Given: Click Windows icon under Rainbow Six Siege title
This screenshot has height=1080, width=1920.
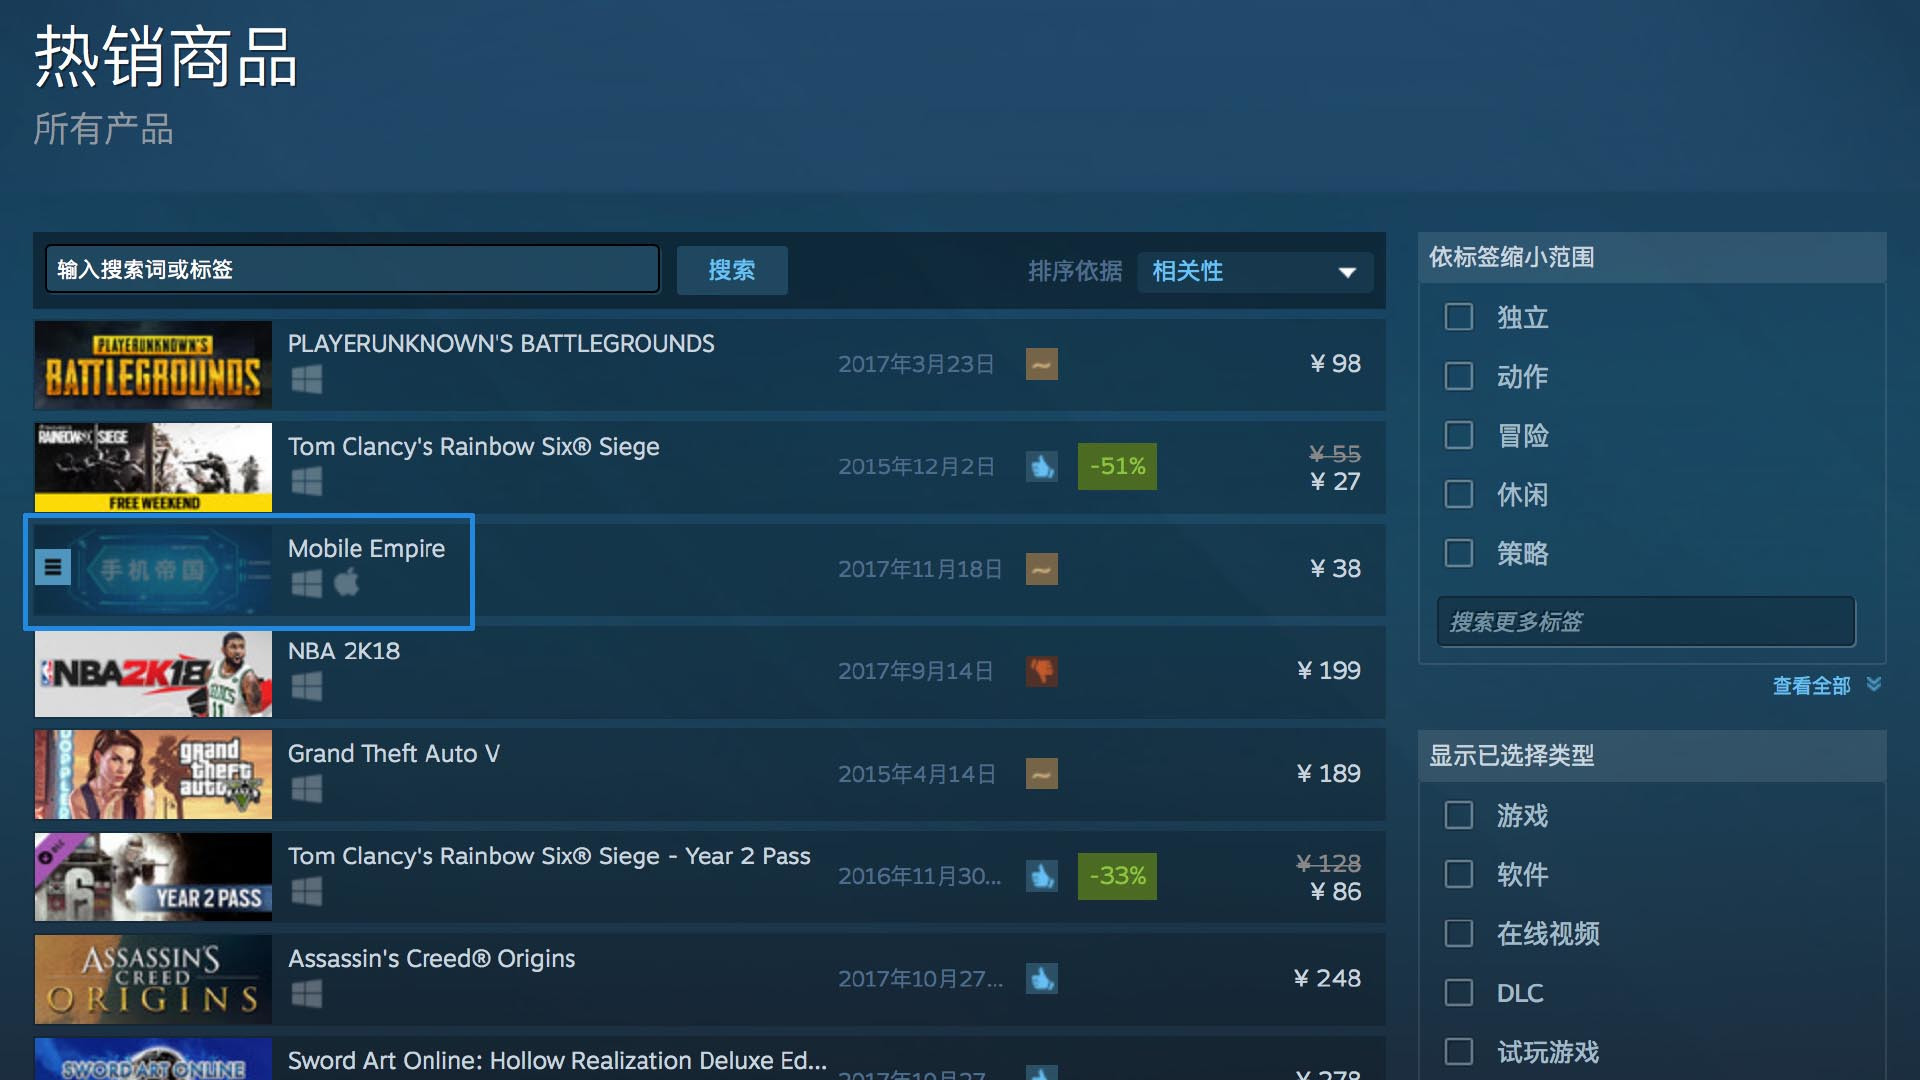Looking at the screenshot, I should point(307,482).
